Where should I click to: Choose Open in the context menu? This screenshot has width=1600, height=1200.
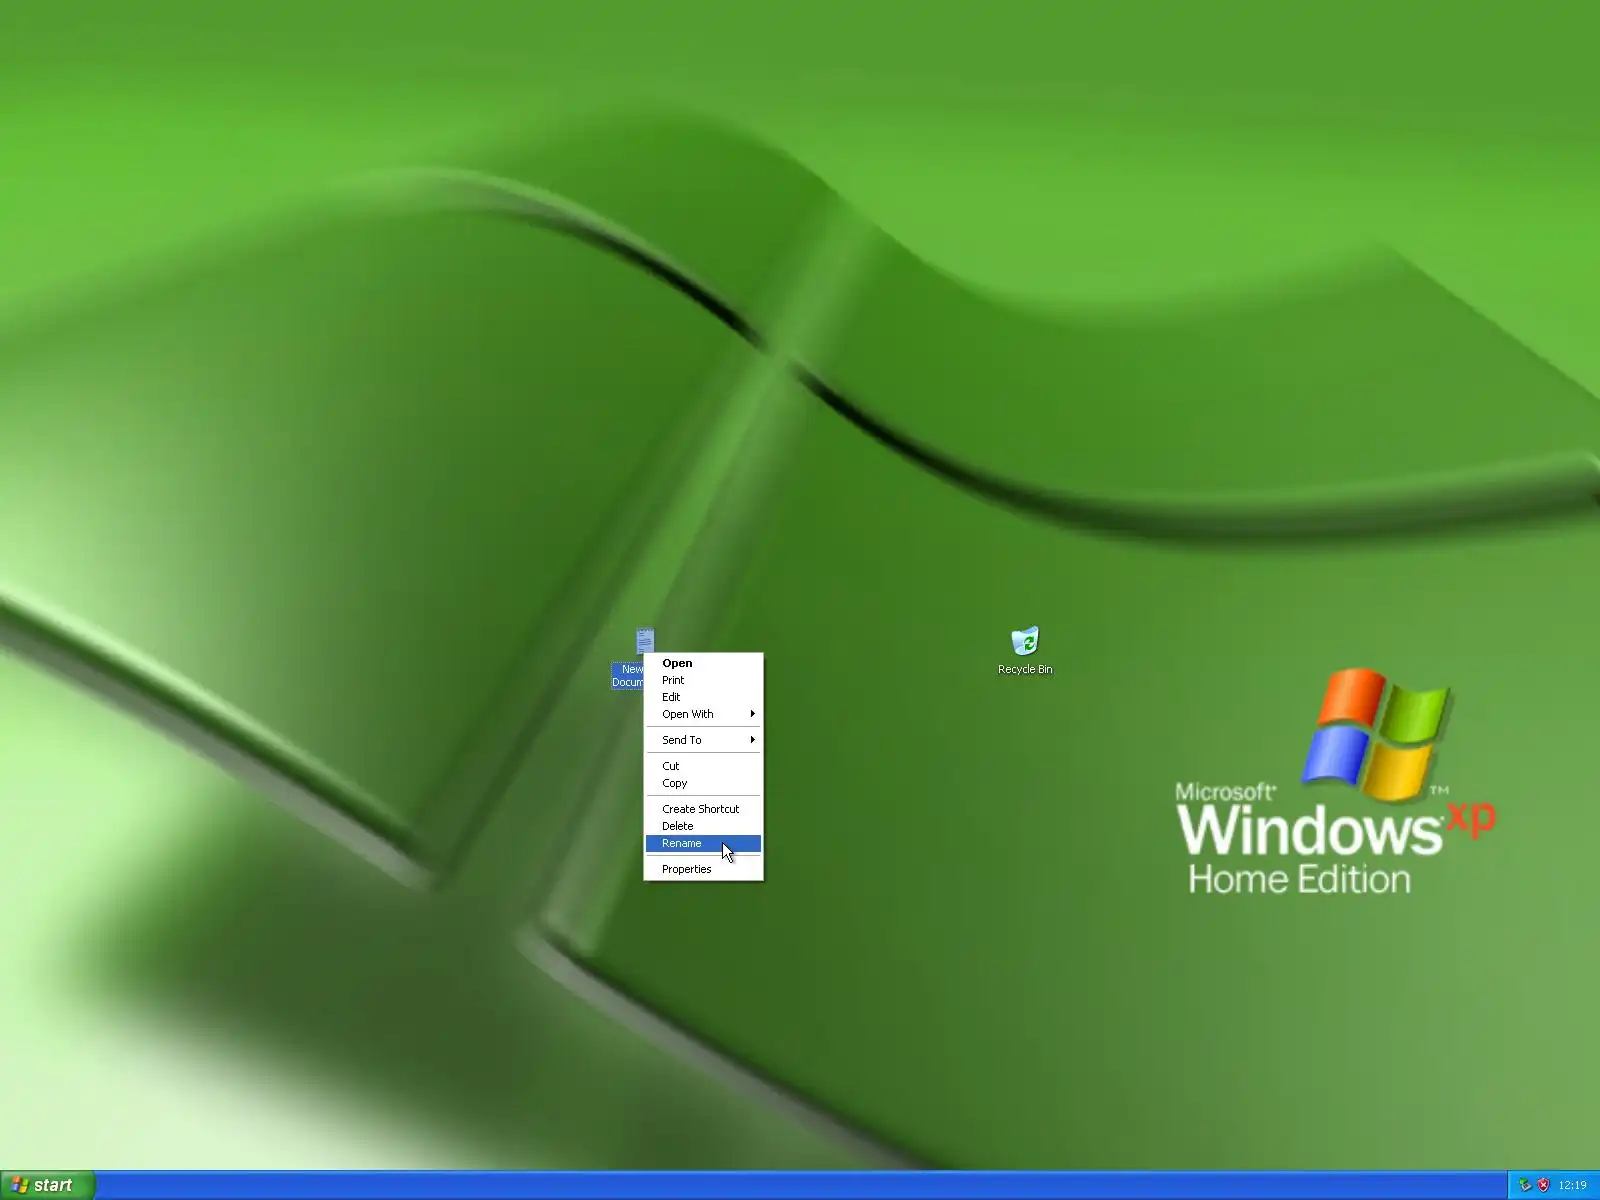point(703,663)
